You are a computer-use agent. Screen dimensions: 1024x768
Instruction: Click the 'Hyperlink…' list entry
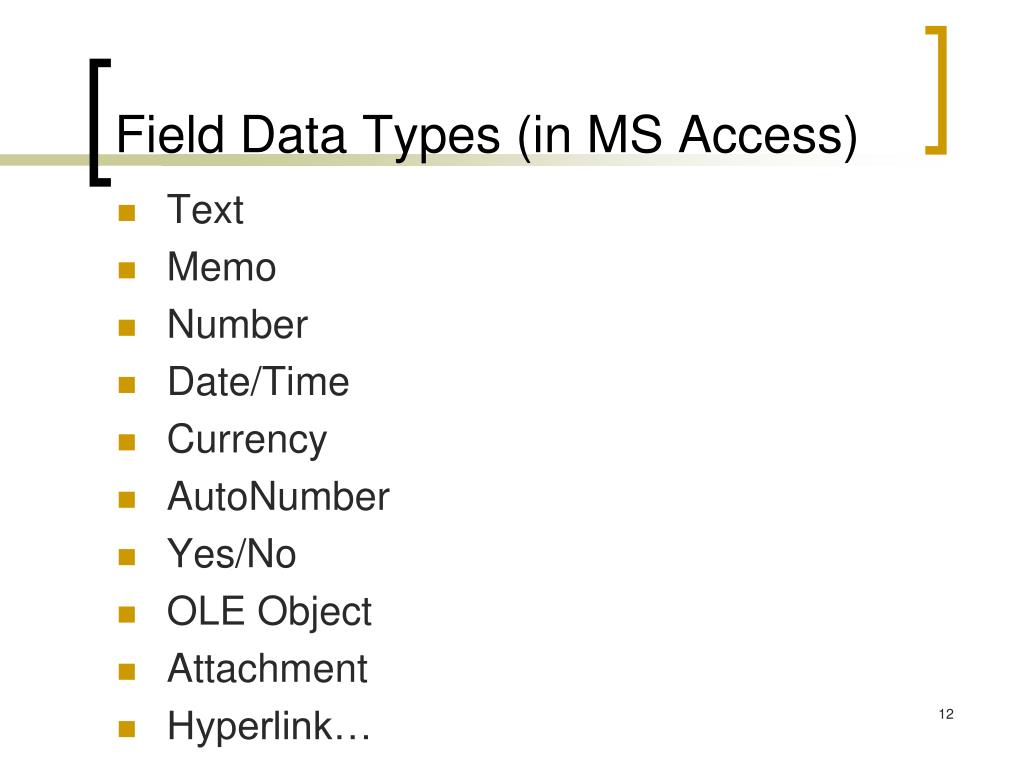[x=268, y=726]
